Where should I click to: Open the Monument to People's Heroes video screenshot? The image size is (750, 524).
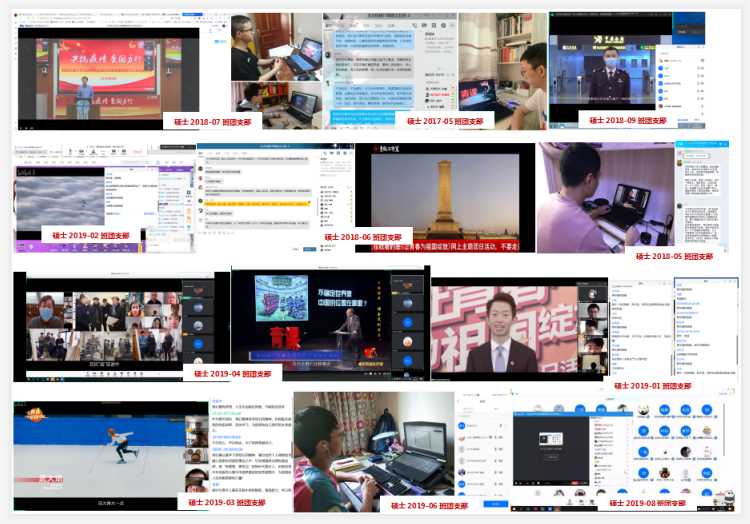(445, 197)
